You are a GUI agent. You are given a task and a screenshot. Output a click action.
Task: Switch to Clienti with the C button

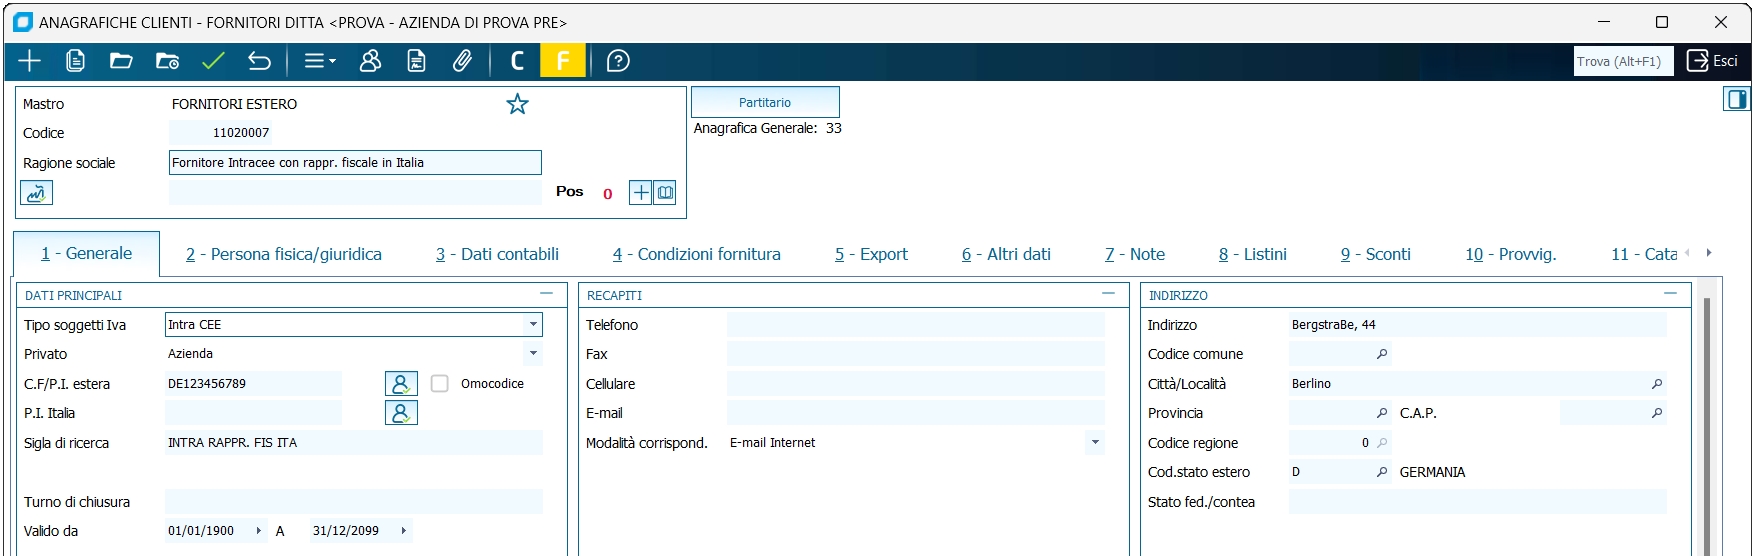coord(517,61)
